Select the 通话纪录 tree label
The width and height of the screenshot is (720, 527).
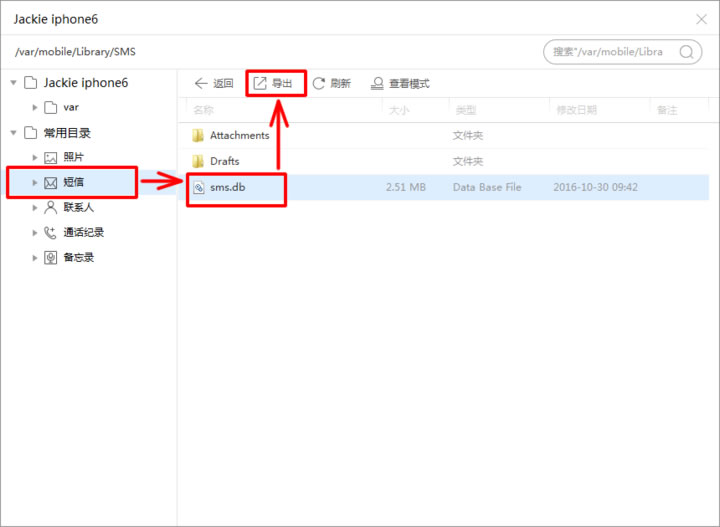click(x=84, y=232)
